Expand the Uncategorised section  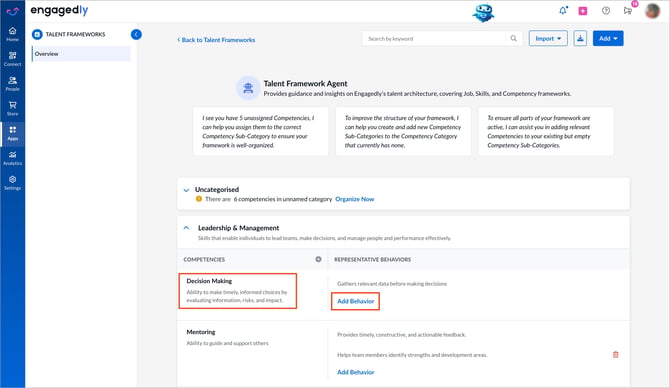186,190
